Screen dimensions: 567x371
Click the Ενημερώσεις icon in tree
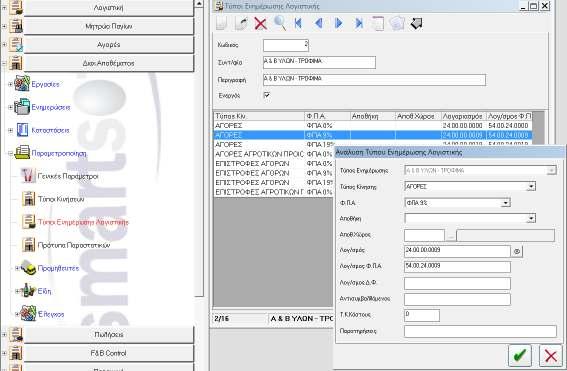pos(22,107)
